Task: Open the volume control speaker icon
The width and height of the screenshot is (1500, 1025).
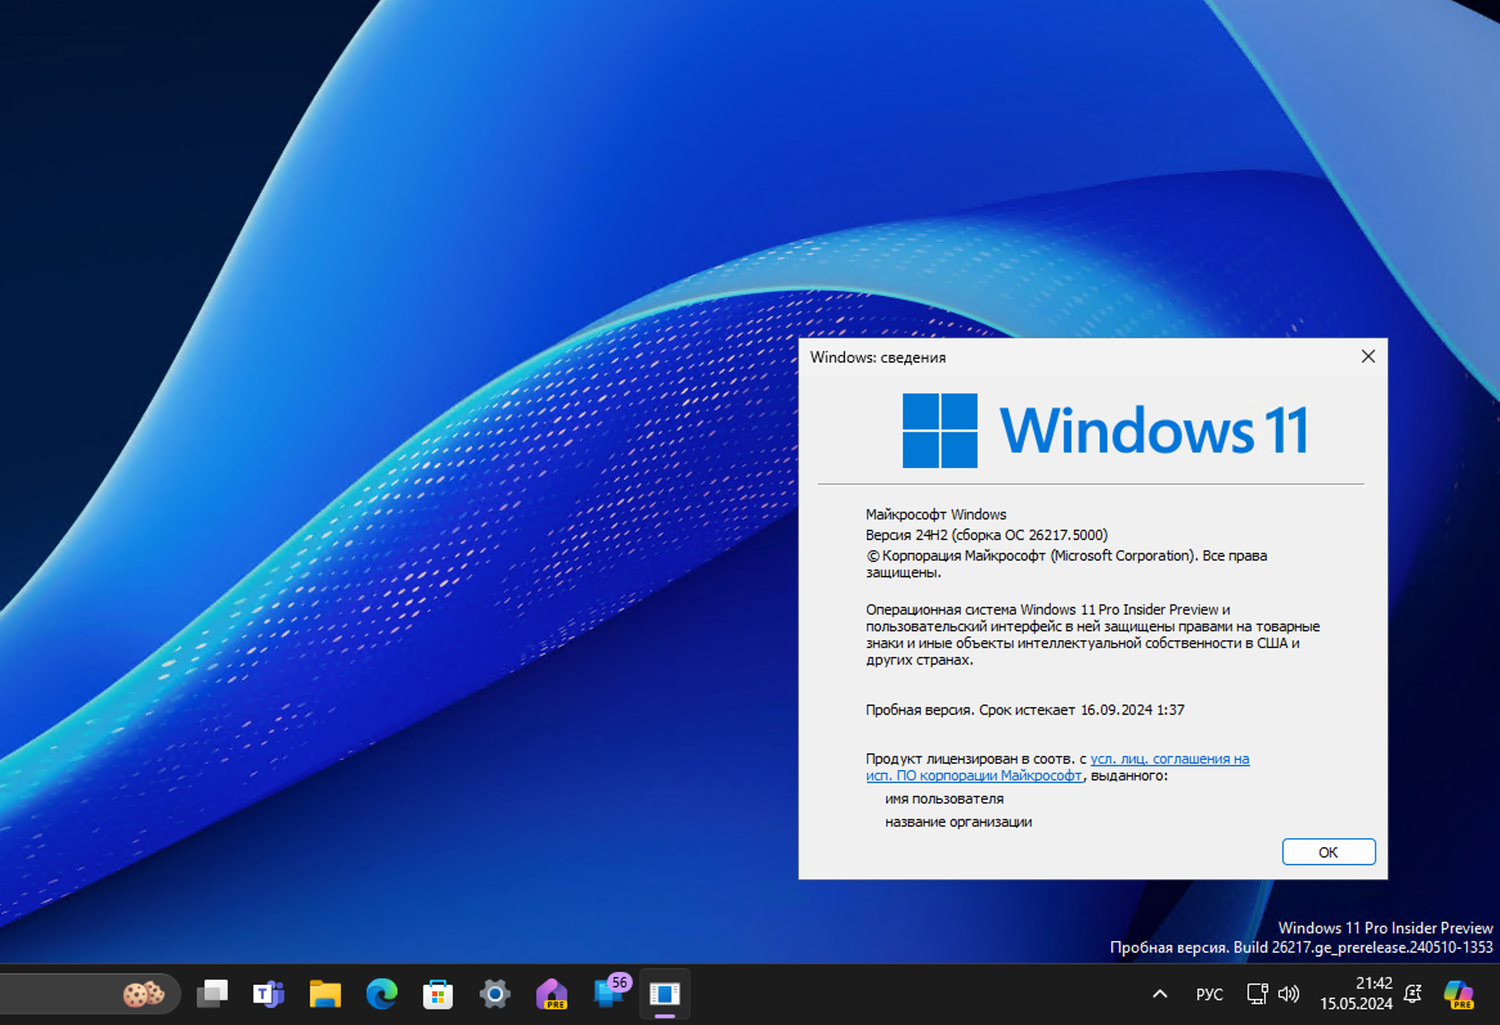Action: tap(1289, 993)
